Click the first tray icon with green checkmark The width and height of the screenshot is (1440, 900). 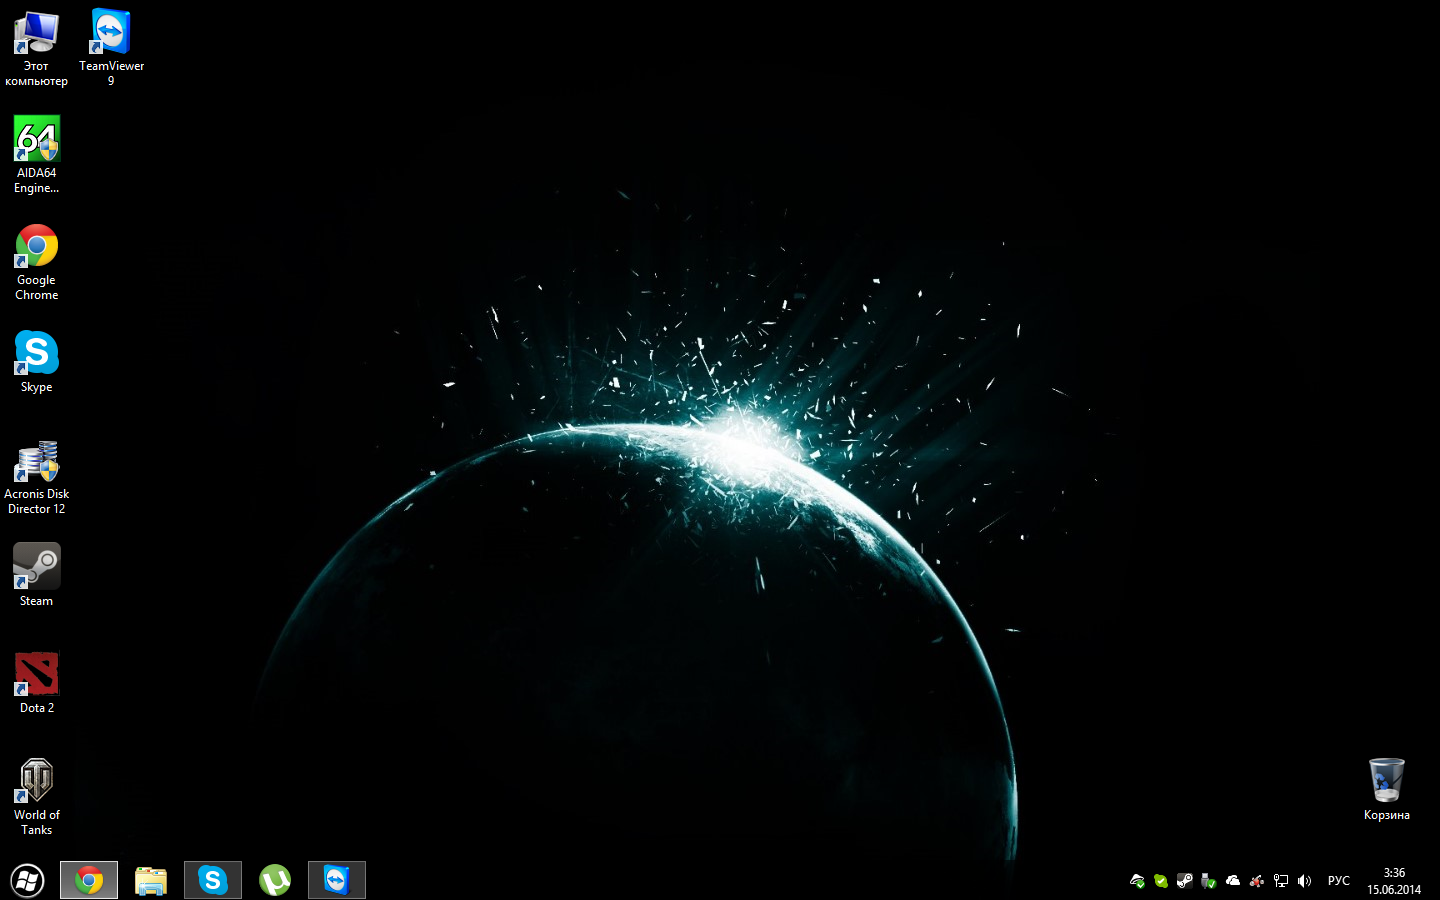click(1137, 881)
